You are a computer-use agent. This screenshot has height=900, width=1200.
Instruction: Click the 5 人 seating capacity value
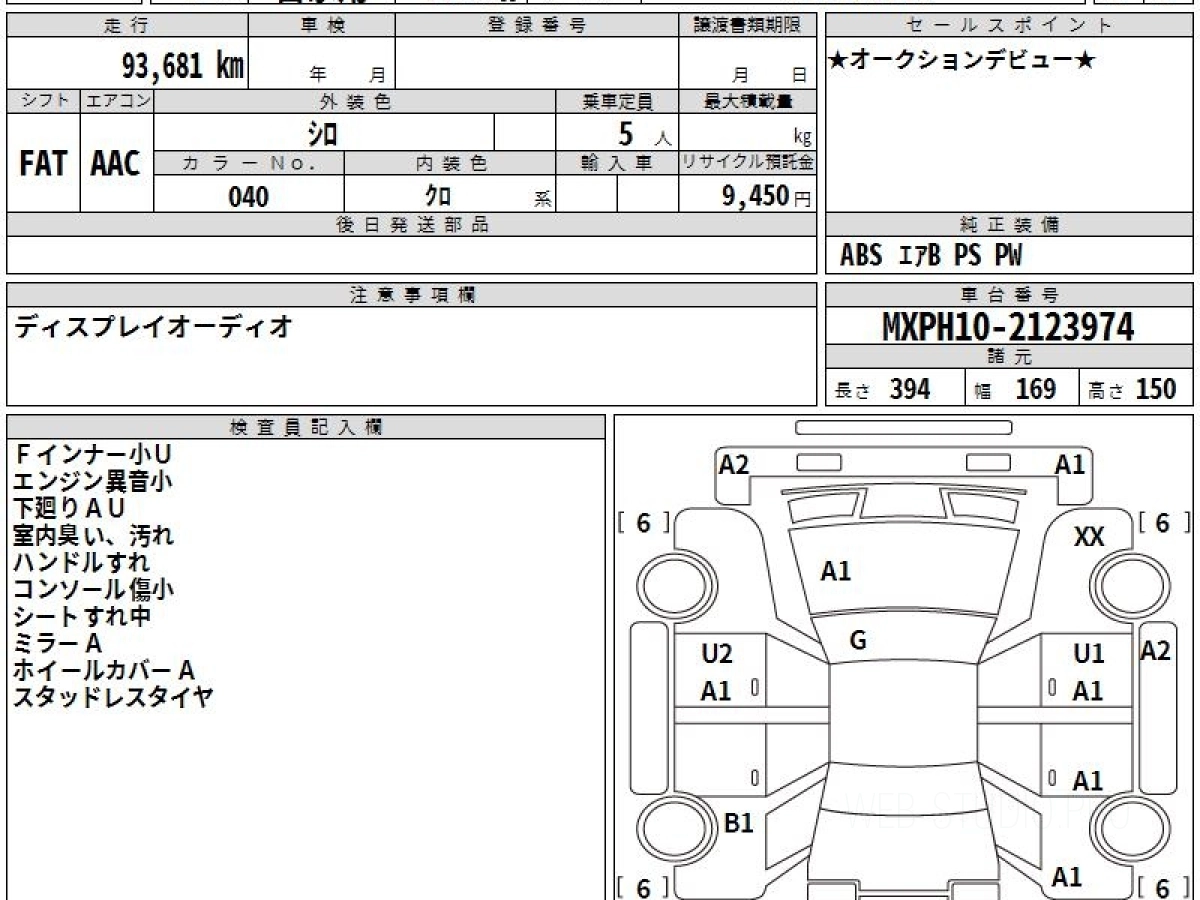644,134
